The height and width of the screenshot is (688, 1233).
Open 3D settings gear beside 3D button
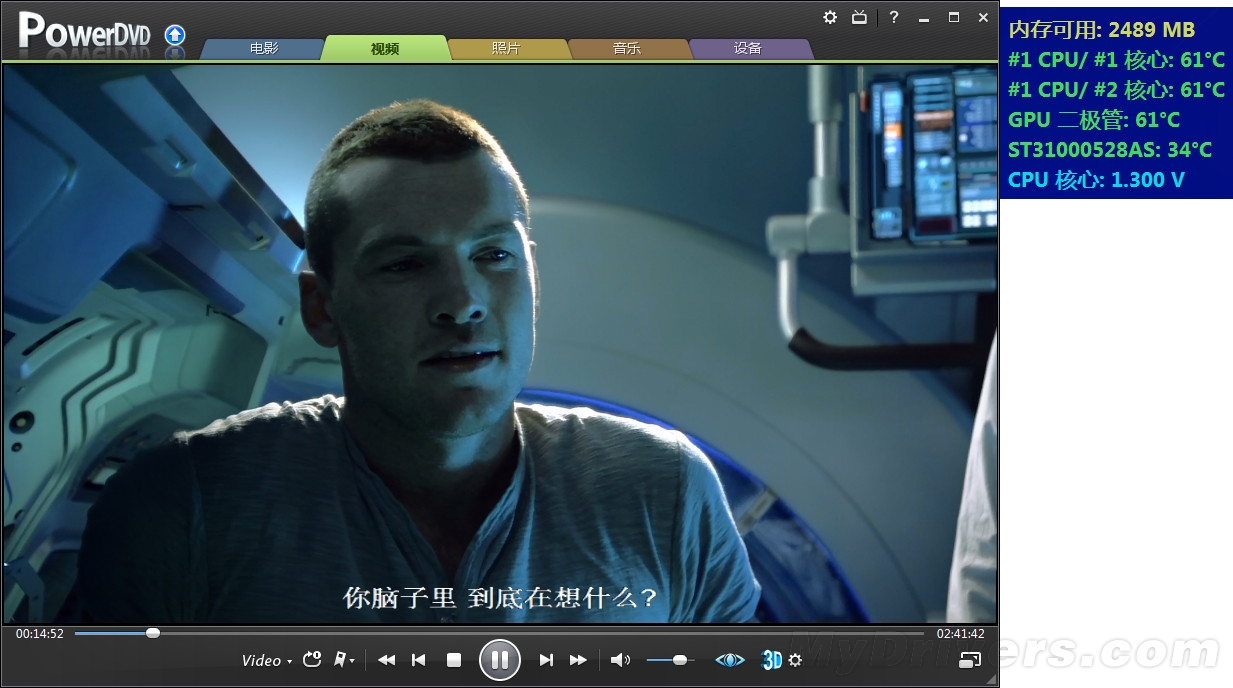(795, 660)
